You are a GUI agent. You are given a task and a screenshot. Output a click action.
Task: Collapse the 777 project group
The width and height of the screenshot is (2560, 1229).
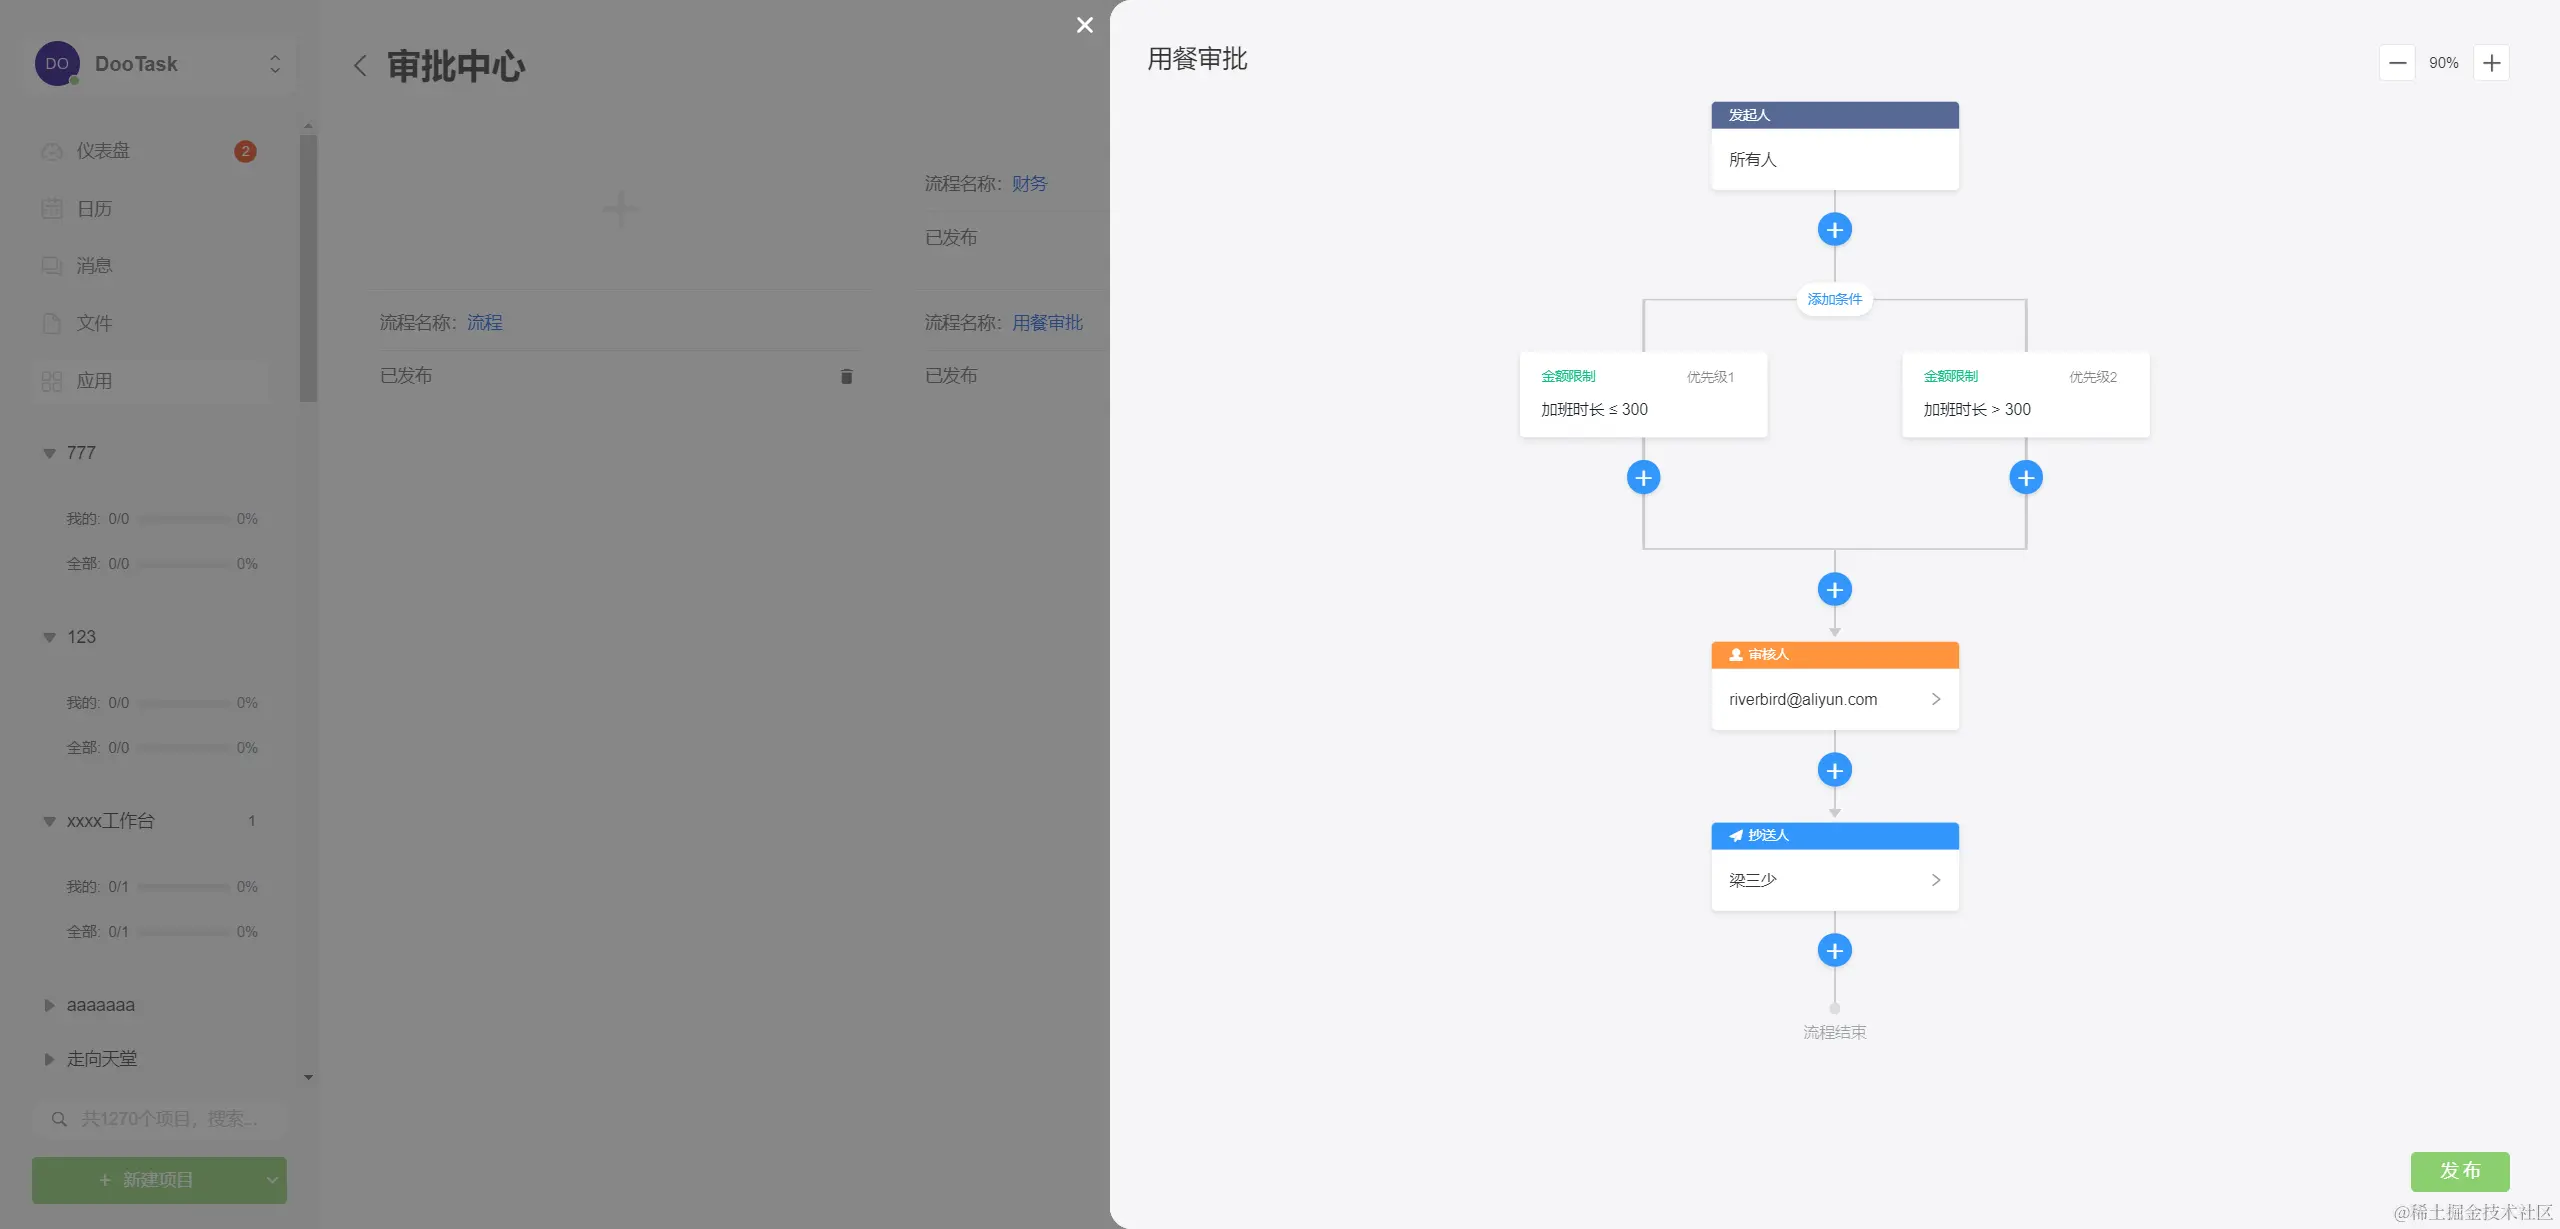coord(49,453)
